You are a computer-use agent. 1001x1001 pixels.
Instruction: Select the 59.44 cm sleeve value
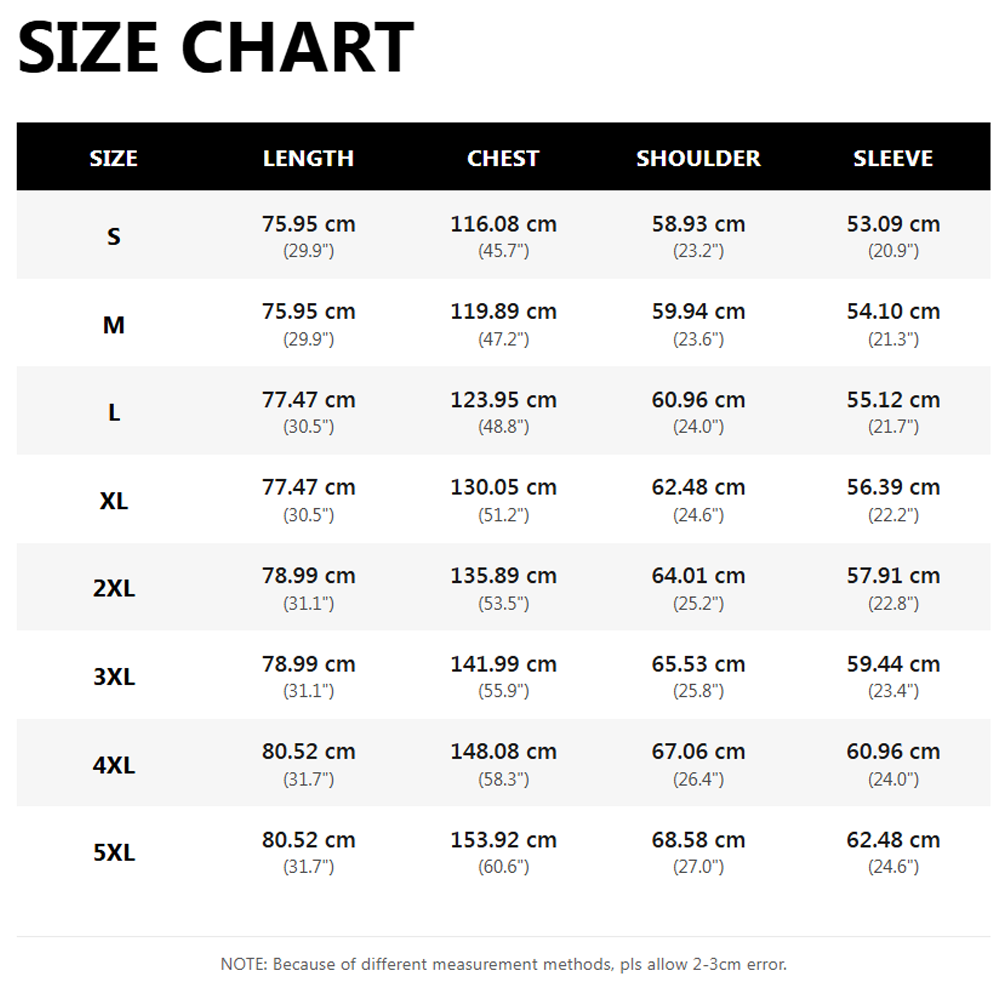(893, 665)
